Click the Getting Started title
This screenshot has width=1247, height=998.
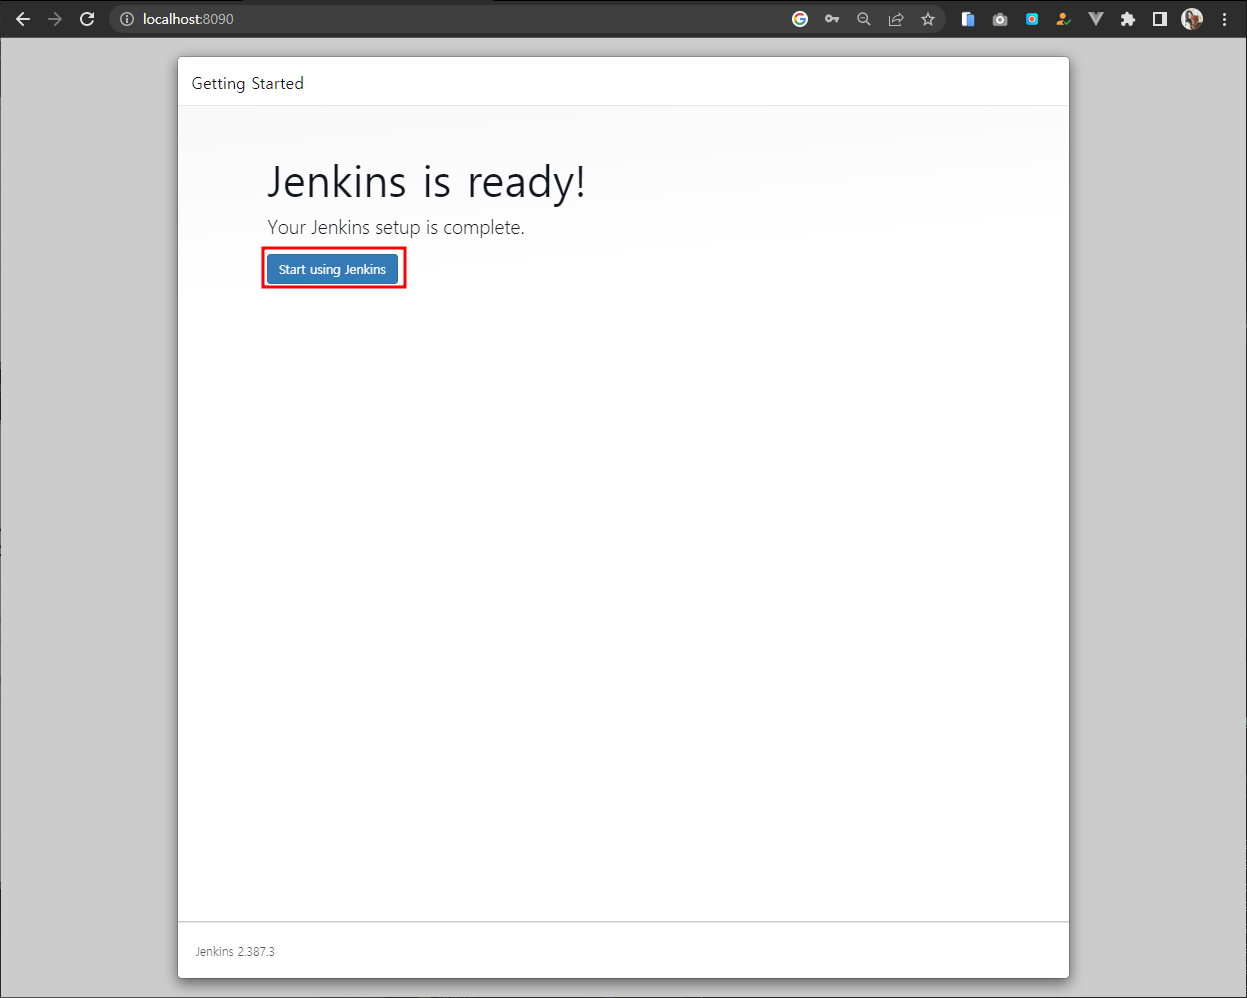pyautogui.click(x=247, y=84)
